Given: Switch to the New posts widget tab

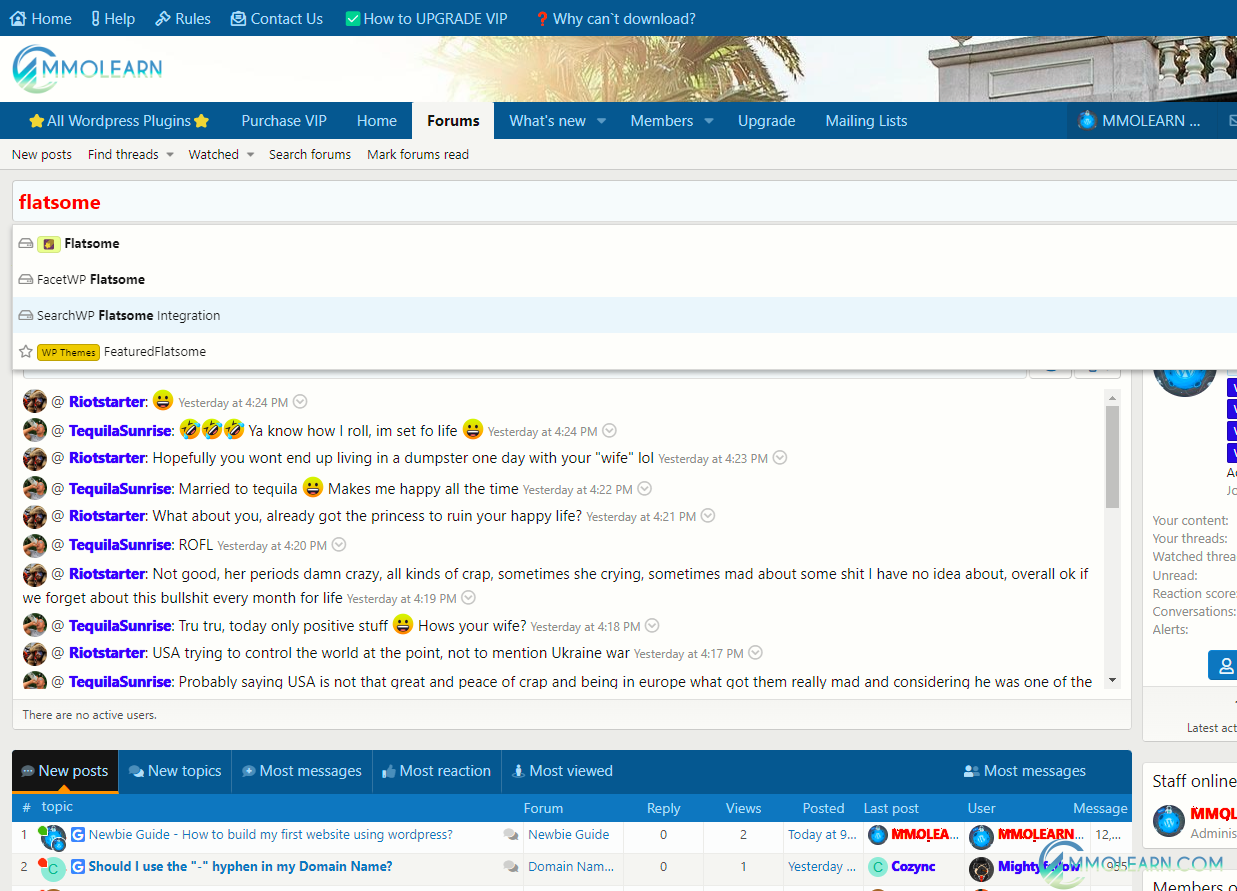Looking at the screenshot, I should click(x=65, y=771).
